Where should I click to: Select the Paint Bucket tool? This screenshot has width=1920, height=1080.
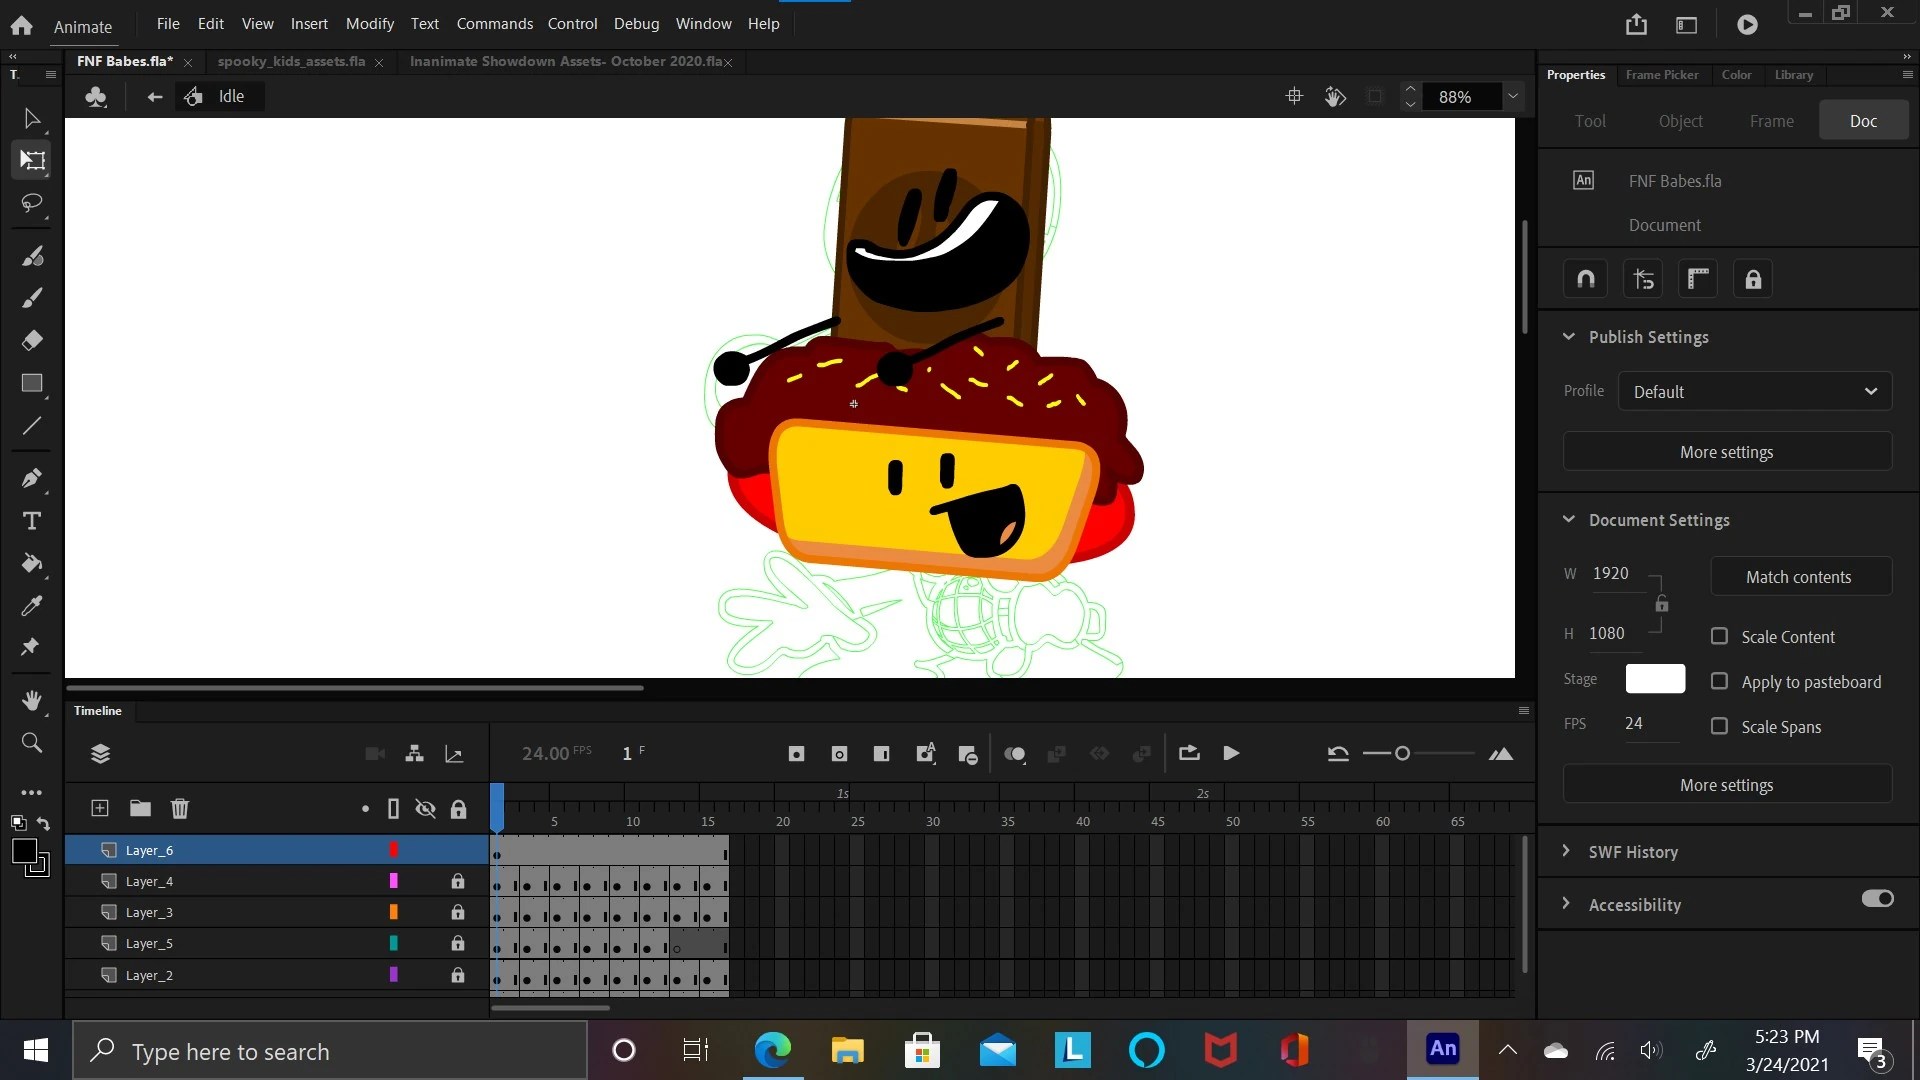coord(32,563)
